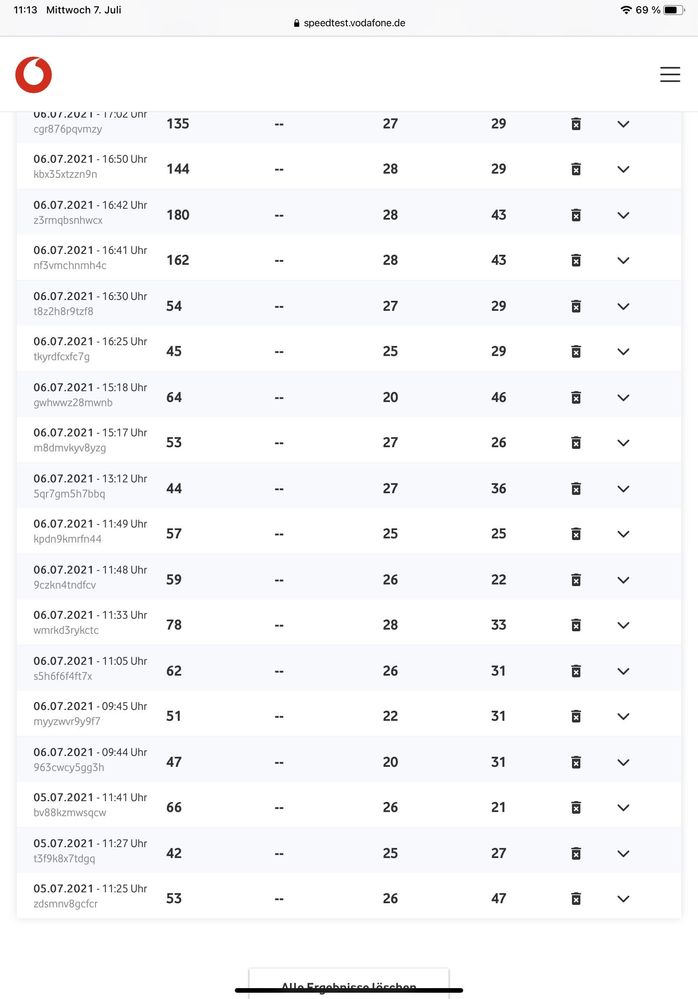
Task: Delete the 05.07.2021 11:25 Uhr result
Action: click(x=576, y=898)
